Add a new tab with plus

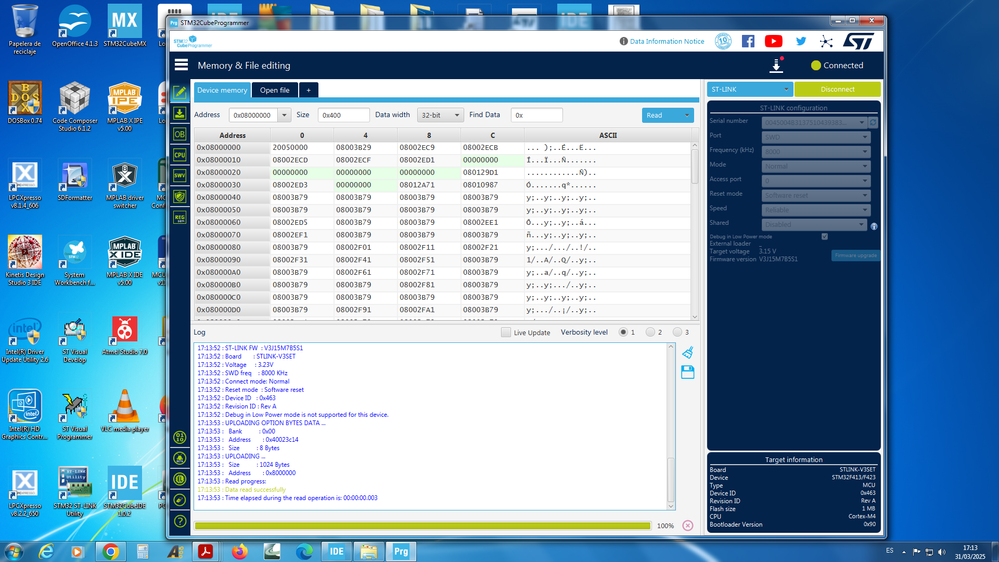[x=308, y=90]
